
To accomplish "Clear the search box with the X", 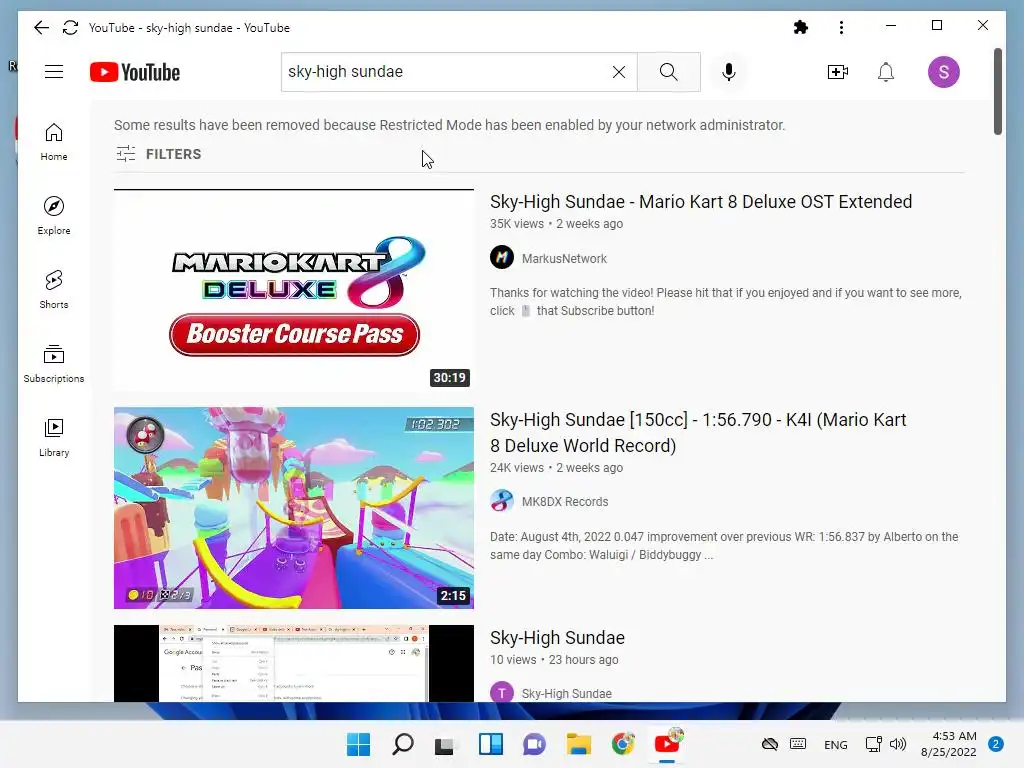I will (618, 72).
